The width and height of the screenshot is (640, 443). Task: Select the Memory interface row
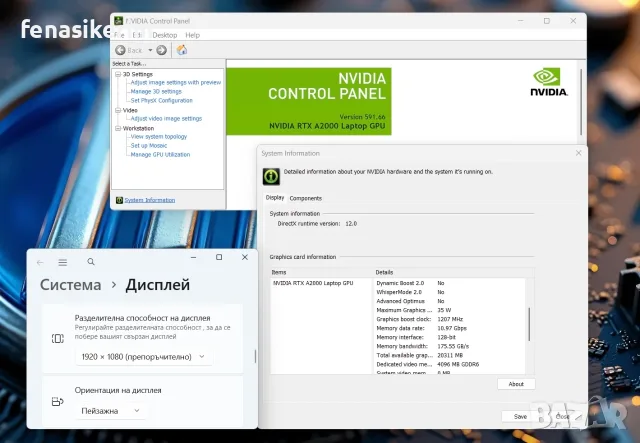pos(449,337)
